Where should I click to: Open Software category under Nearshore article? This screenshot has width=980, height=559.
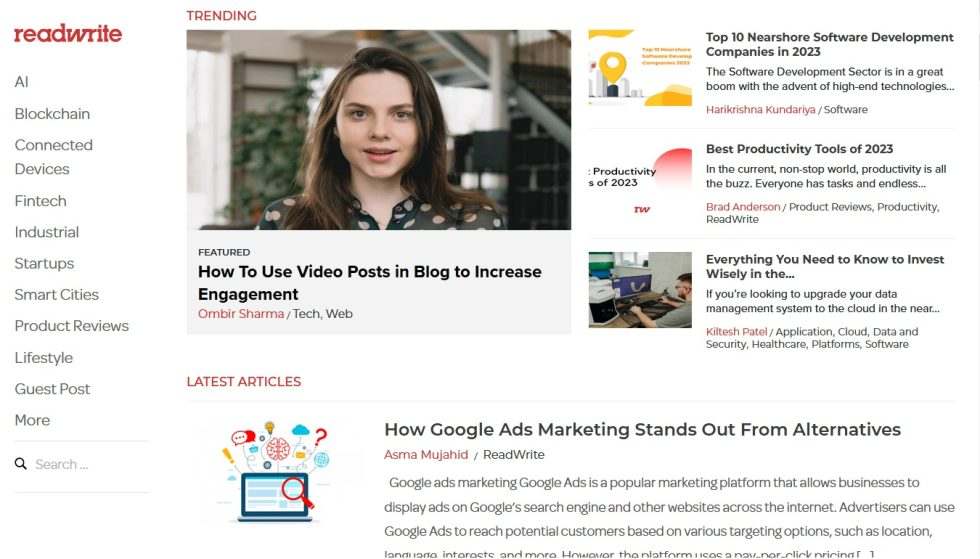(x=846, y=109)
